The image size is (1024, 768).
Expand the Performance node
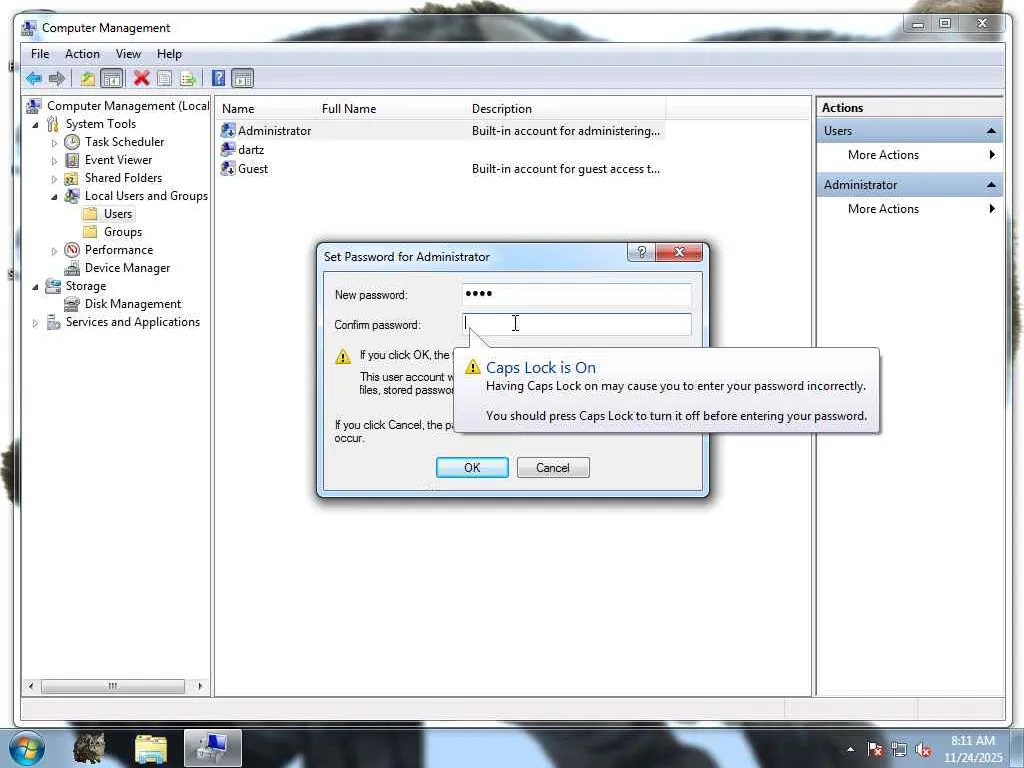coord(54,250)
